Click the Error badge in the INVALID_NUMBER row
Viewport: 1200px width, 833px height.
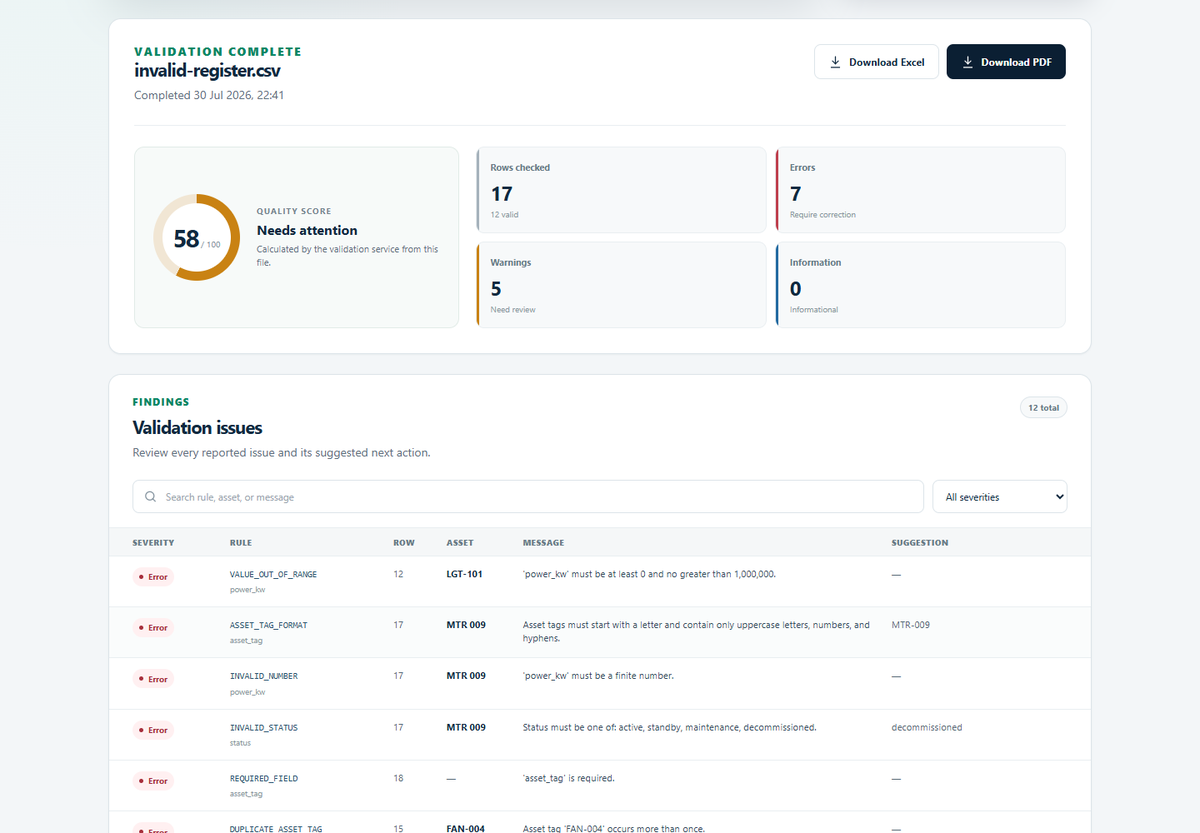click(x=153, y=679)
